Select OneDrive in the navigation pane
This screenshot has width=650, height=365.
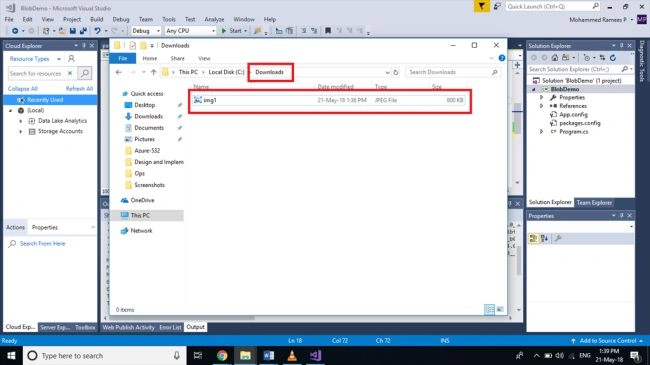coord(142,200)
